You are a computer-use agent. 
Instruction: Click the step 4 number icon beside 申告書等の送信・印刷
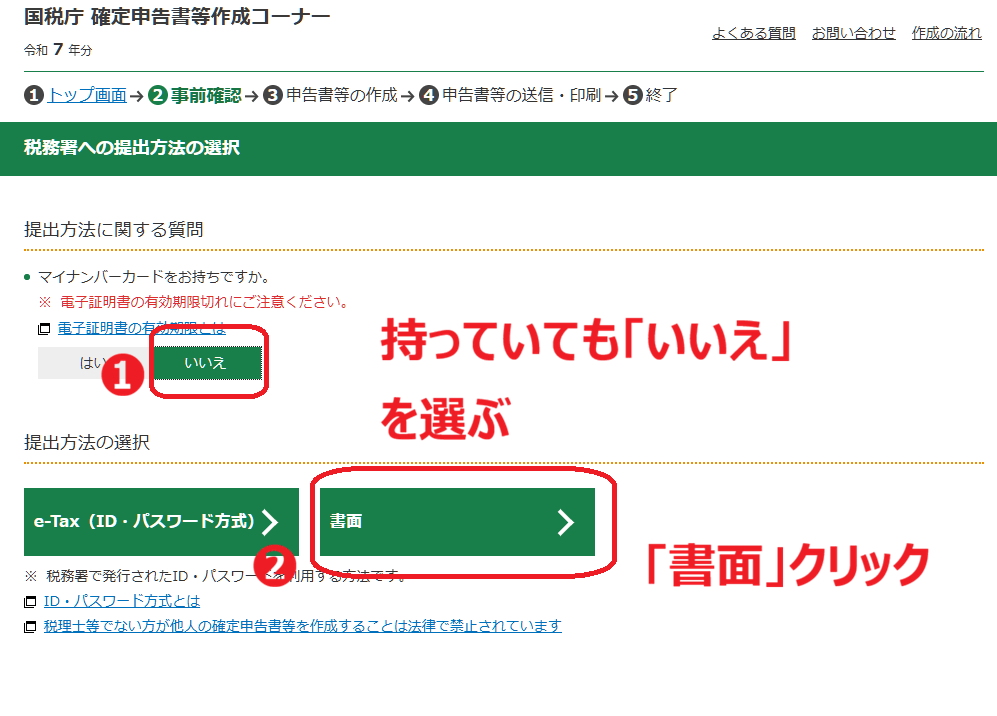point(429,96)
